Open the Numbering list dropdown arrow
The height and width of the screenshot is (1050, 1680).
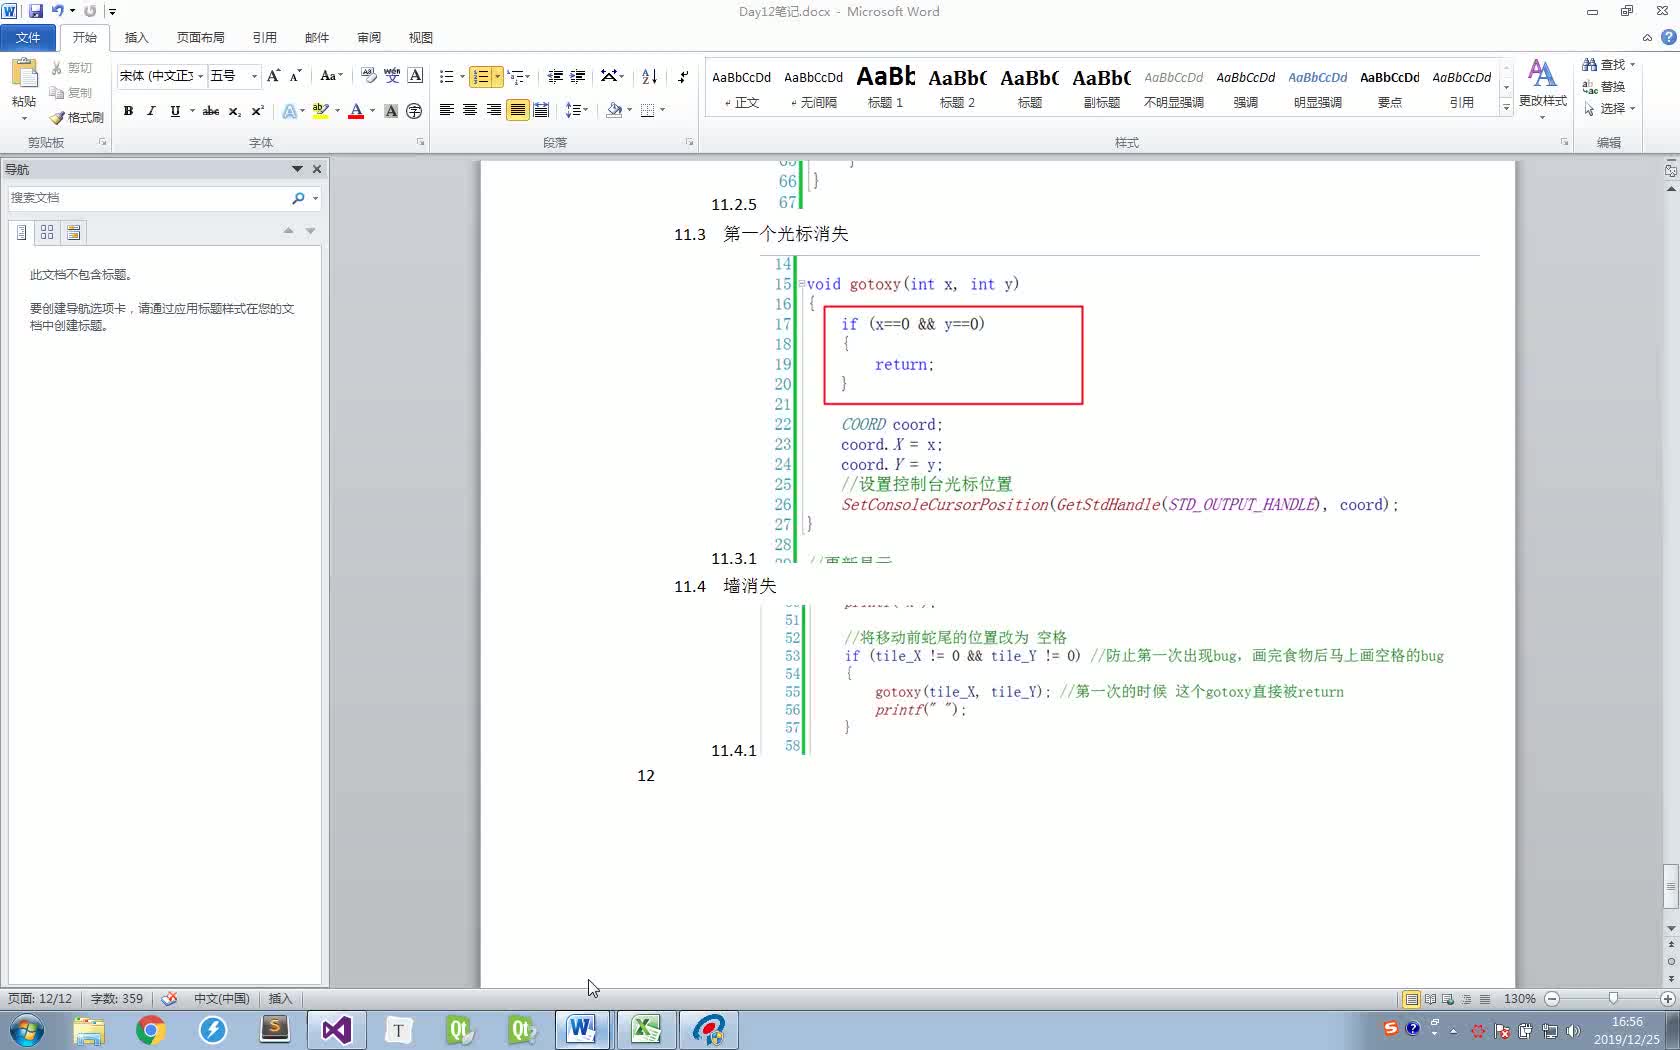click(x=497, y=77)
